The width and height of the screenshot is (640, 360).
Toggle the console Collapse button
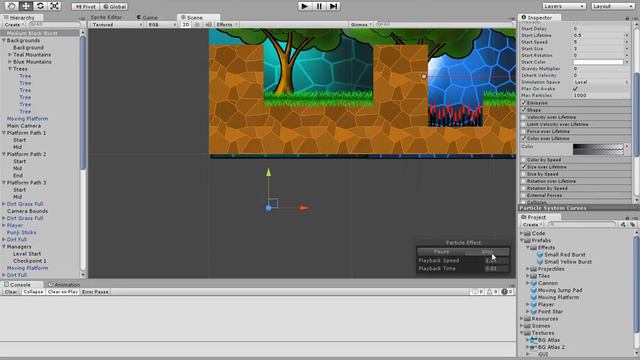coord(33,292)
